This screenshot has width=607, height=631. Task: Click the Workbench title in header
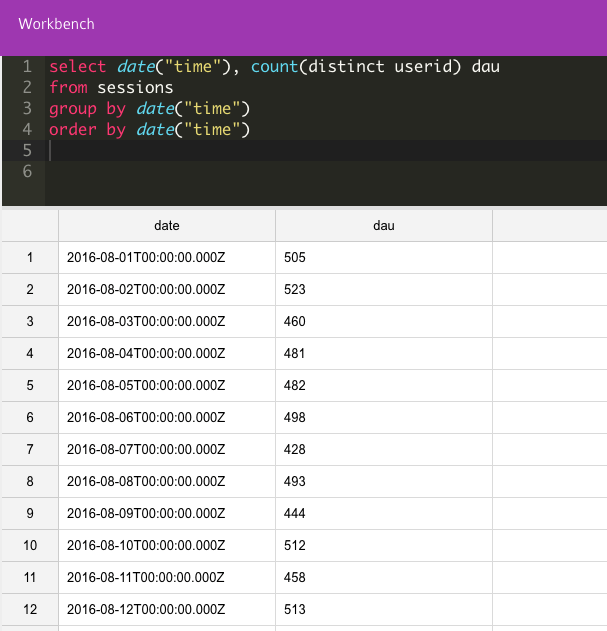tap(56, 23)
